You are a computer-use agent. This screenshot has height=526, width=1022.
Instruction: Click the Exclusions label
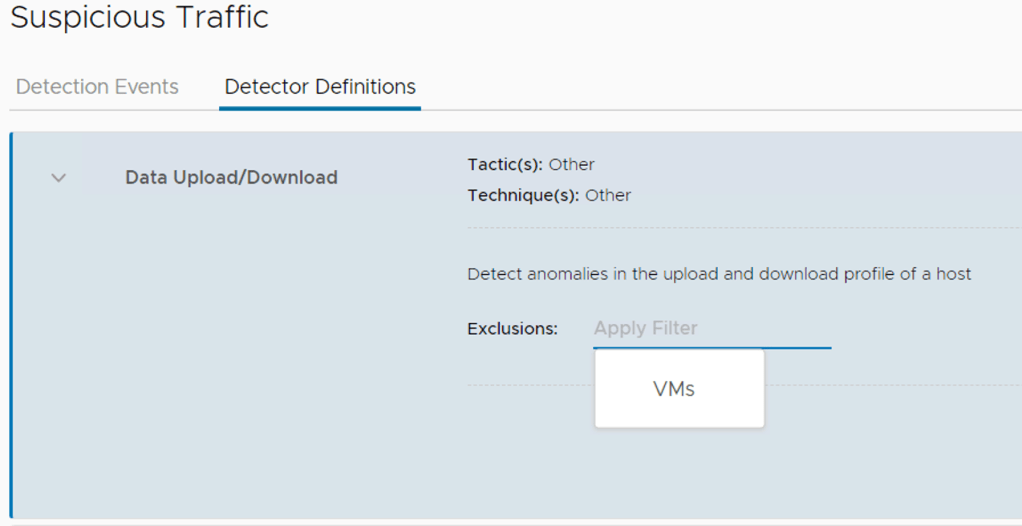(x=512, y=328)
